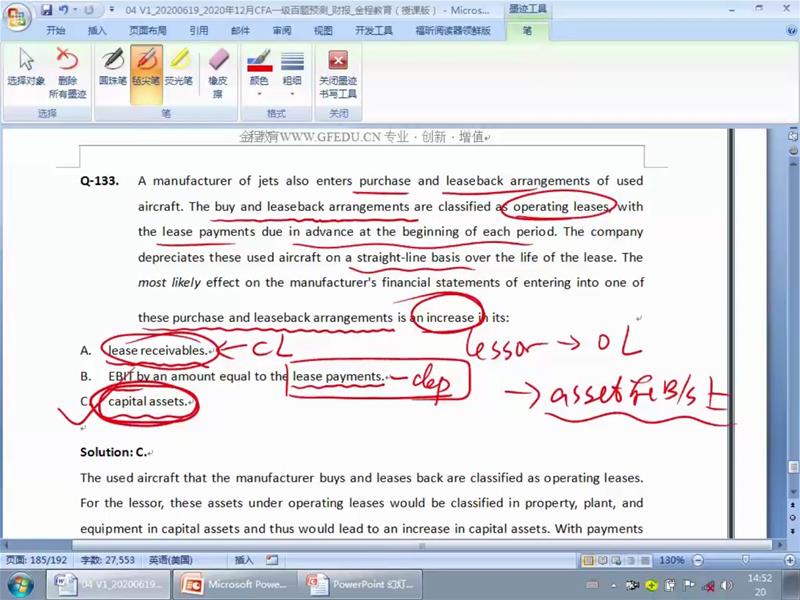This screenshot has width=800, height=600.
Task: Click the Action Center flag tray icon
Action: [689, 586]
